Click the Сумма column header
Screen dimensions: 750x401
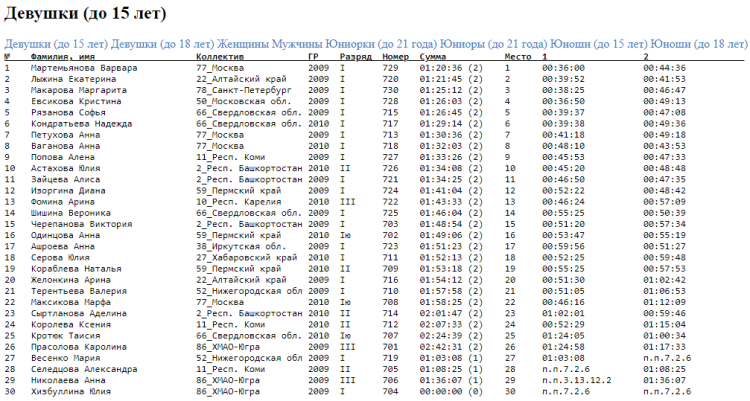(x=434, y=57)
